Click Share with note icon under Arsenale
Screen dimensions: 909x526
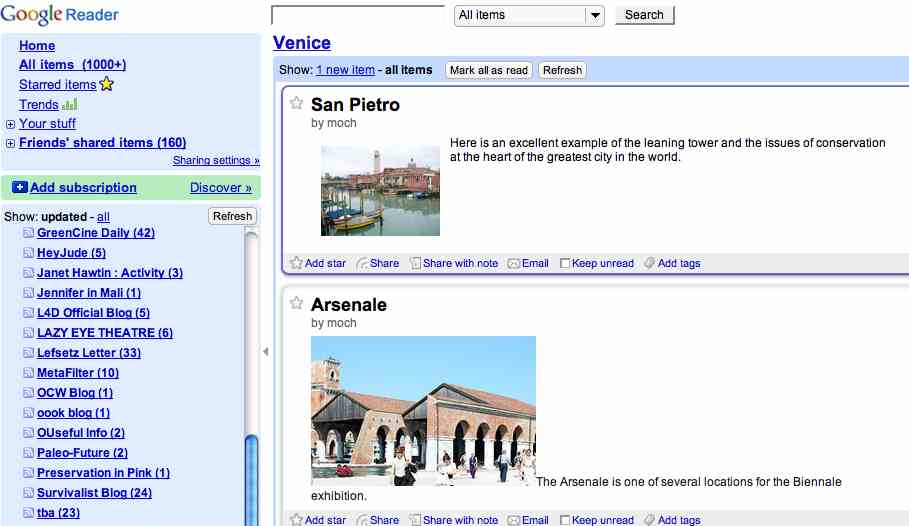[415, 520]
